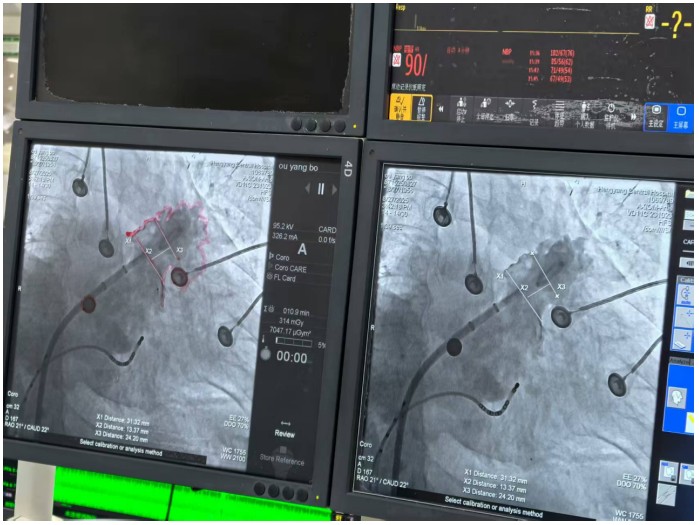The width and height of the screenshot is (699, 525).
Task: Open main setup on patient monitor
Action: pos(656,112)
